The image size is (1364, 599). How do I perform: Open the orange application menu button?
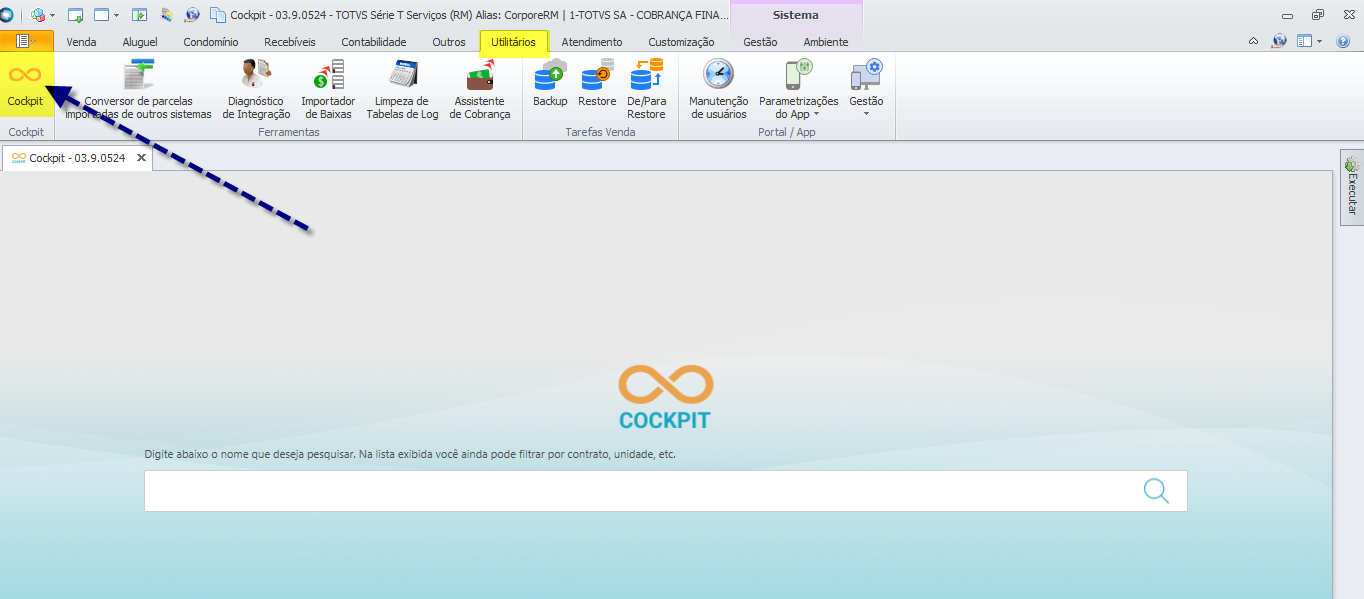coord(27,41)
